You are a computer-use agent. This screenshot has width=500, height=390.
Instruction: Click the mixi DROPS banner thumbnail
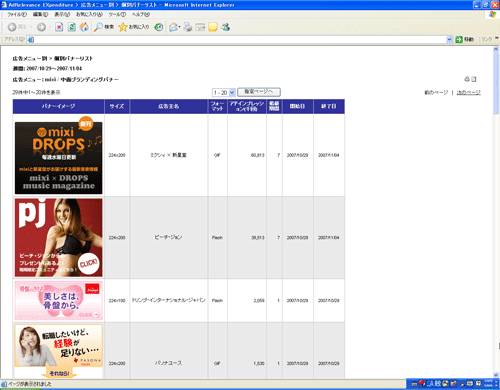click(58, 155)
